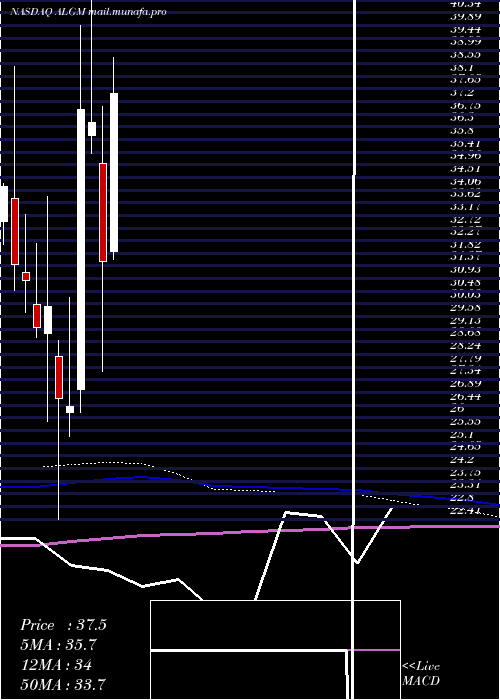Click the '5MA : 35.7' value

[58, 645]
